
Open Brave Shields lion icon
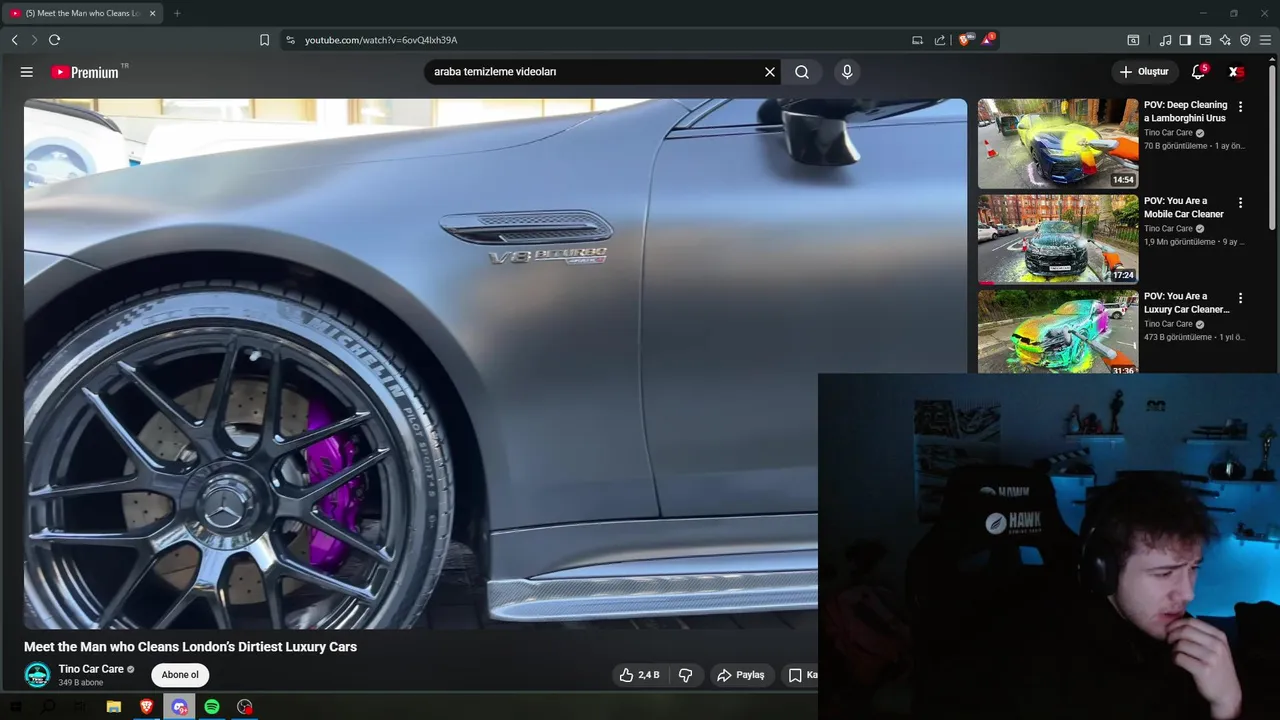tap(965, 40)
